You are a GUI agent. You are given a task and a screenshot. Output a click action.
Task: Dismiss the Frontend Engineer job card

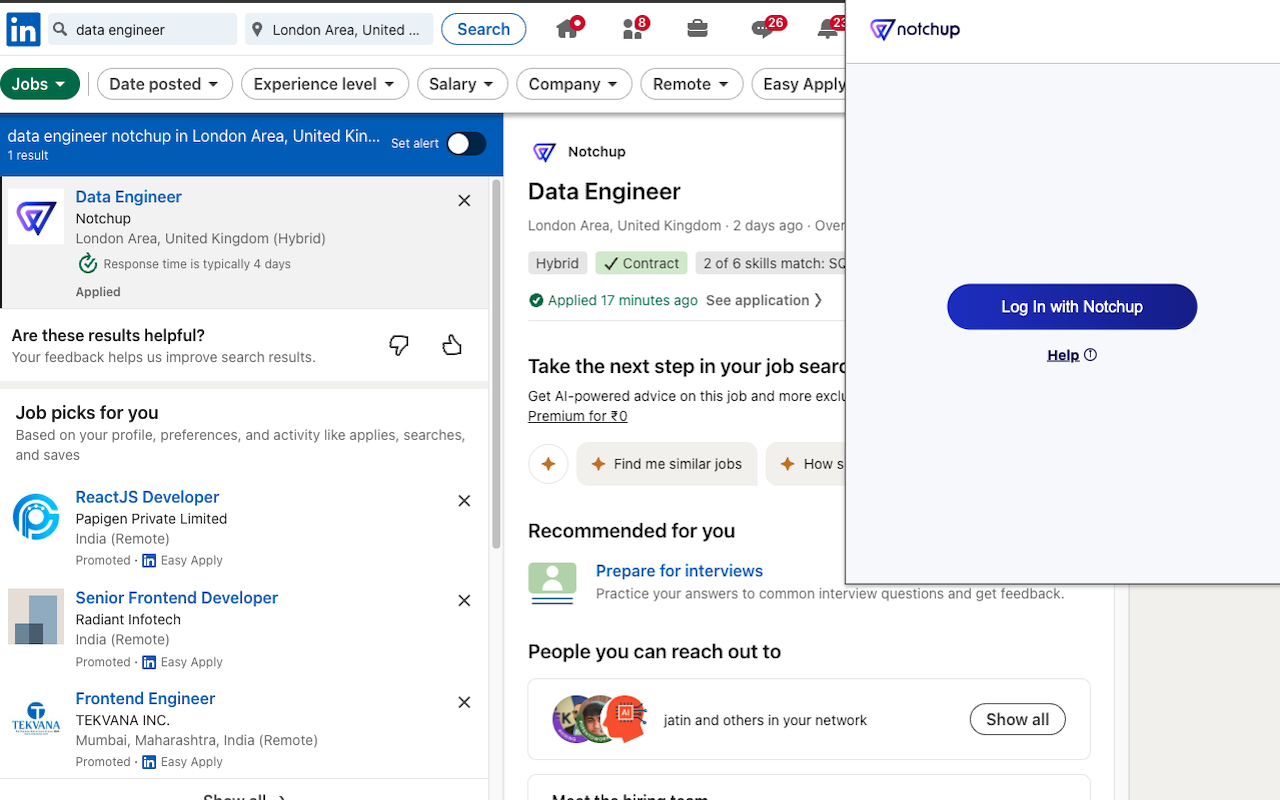pyautogui.click(x=464, y=703)
